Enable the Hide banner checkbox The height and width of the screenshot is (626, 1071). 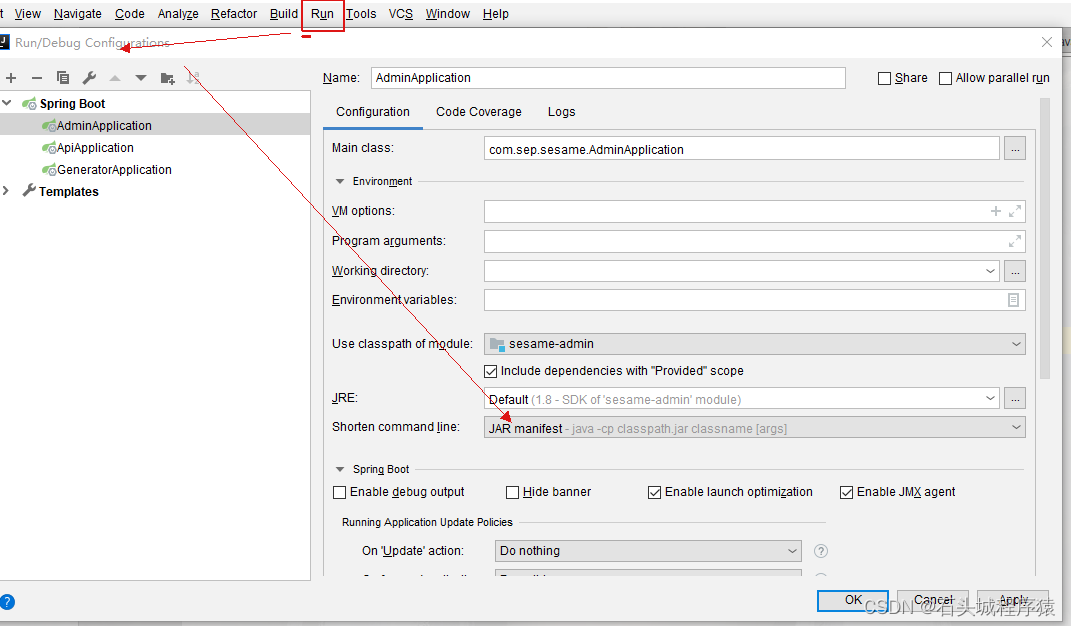[x=512, y=491]
